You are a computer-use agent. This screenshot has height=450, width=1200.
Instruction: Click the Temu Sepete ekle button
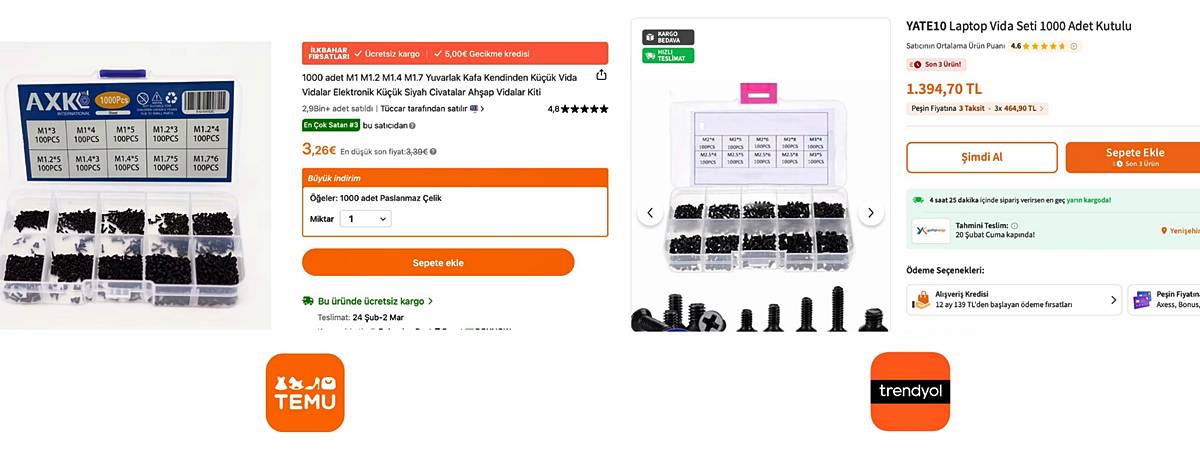coord(438,262)
